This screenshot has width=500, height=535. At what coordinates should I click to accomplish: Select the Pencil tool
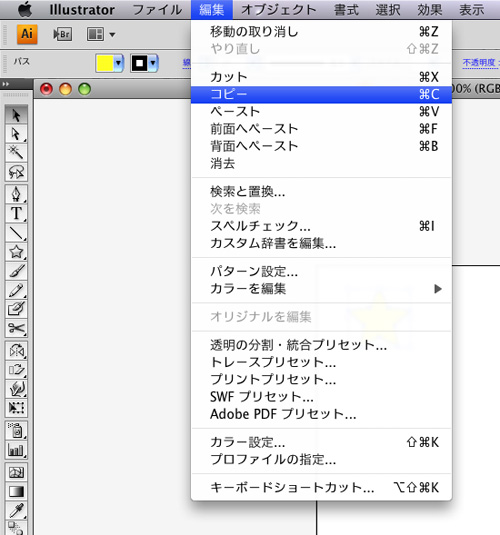click(x=16, y=290)
